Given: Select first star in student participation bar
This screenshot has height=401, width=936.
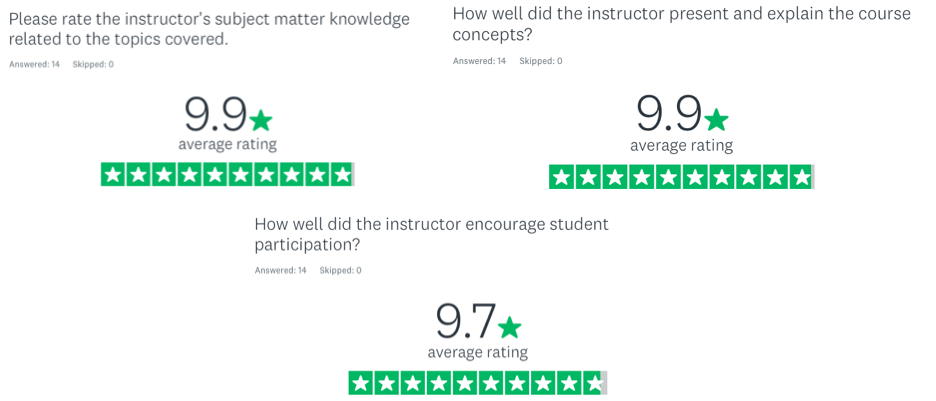Looking at the screenshot, I should pos(361,383).
